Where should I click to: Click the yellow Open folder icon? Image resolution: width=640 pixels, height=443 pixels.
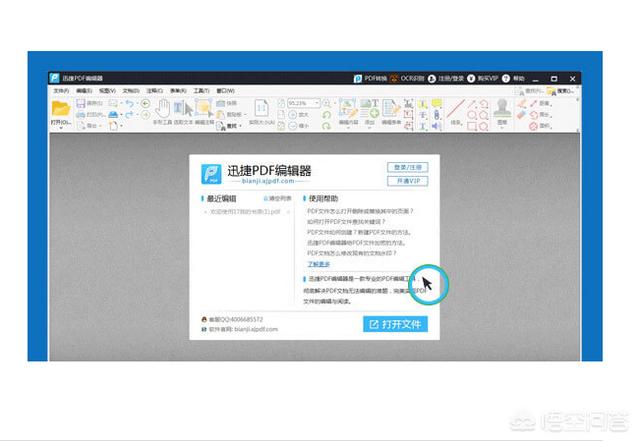61,109
